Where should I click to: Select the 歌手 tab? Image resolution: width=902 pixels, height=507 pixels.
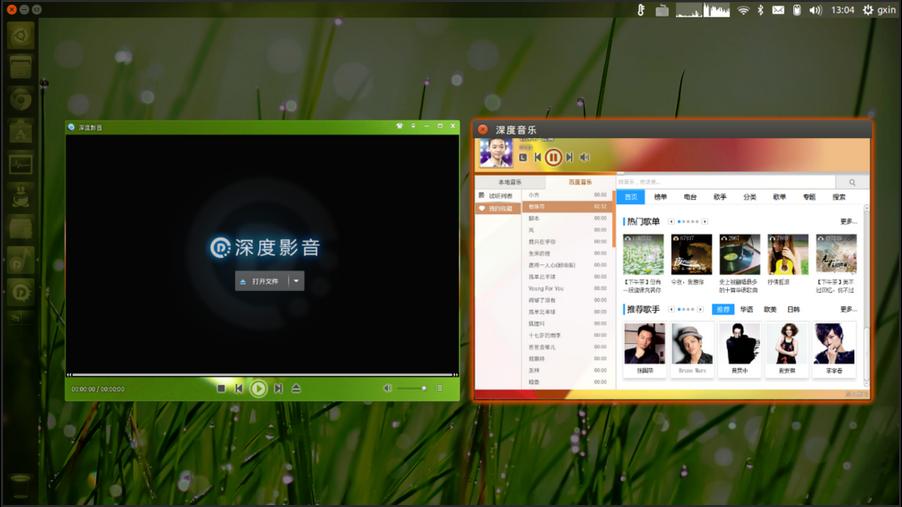pos(720,197)
